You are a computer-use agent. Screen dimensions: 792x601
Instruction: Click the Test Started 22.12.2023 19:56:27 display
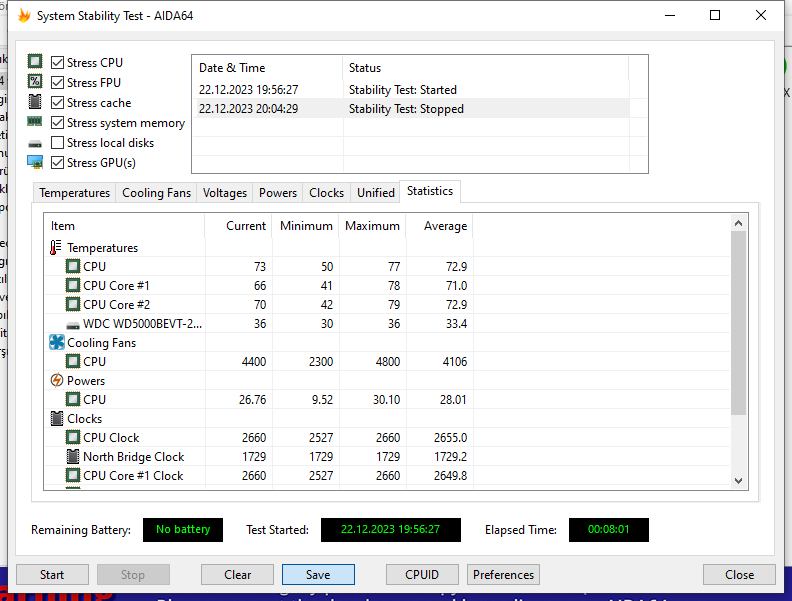(x=390, y=530)
